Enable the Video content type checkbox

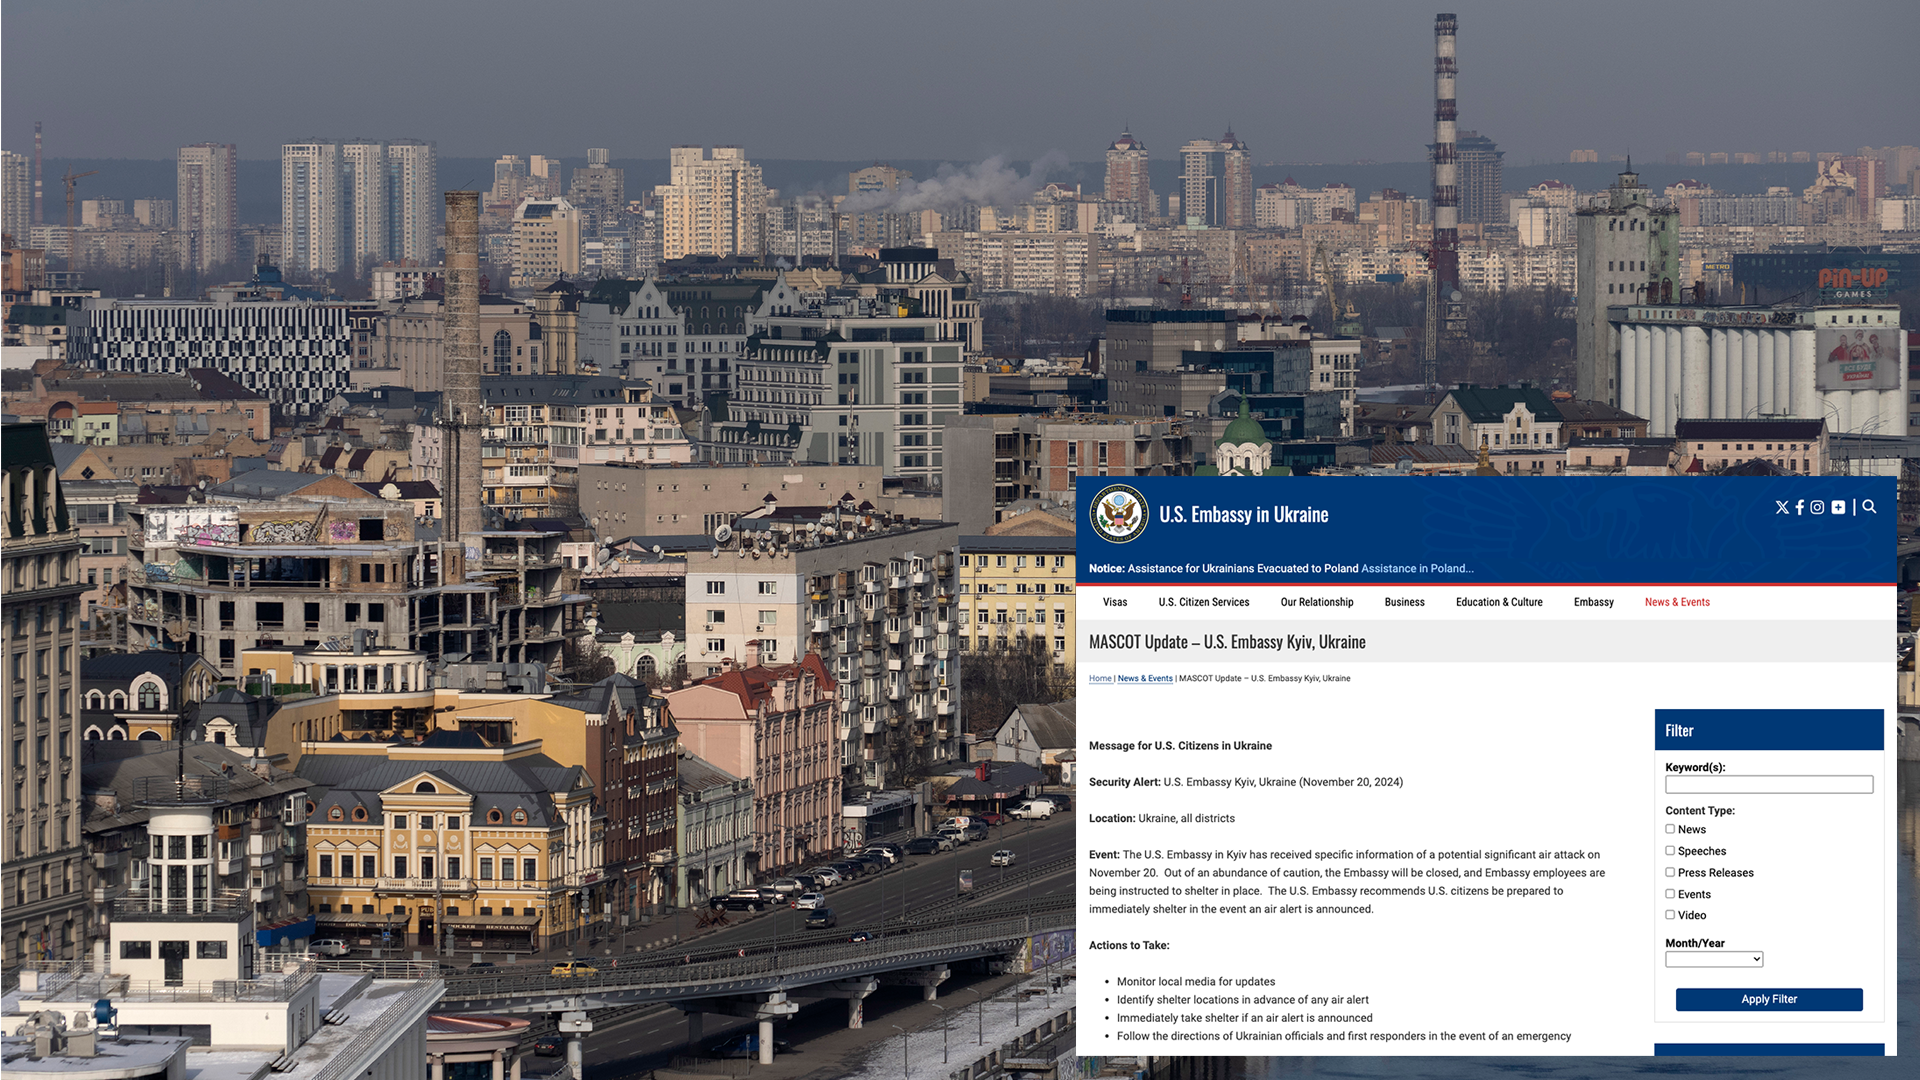1670,915
